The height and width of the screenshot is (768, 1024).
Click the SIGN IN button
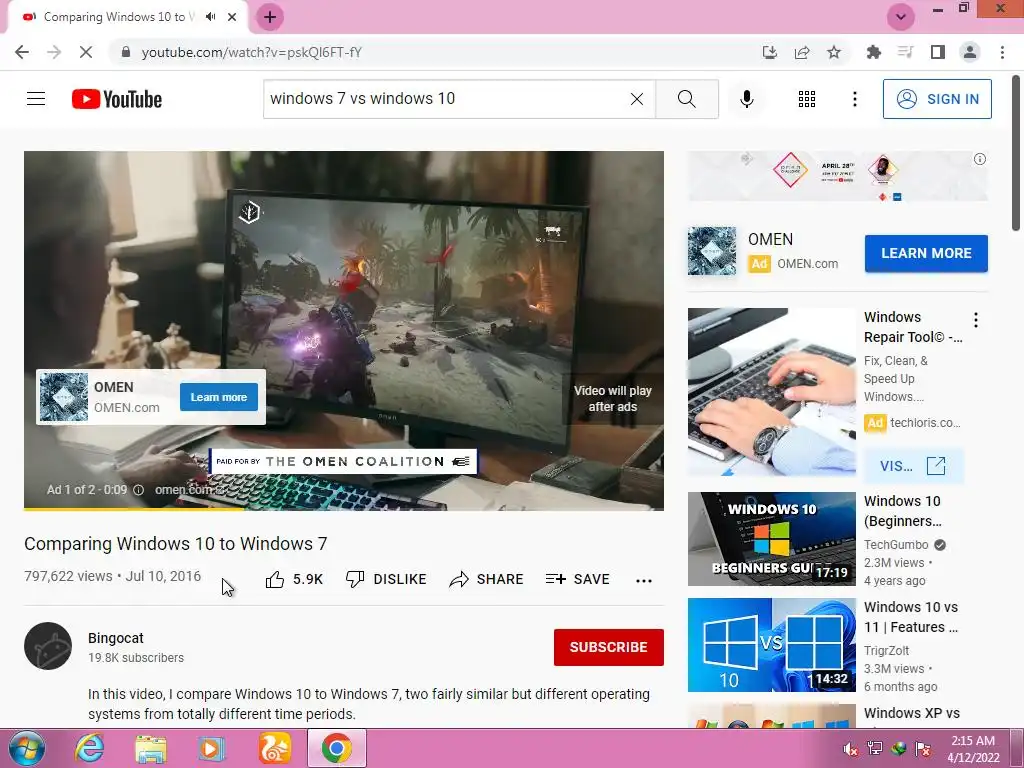(936, 99)
